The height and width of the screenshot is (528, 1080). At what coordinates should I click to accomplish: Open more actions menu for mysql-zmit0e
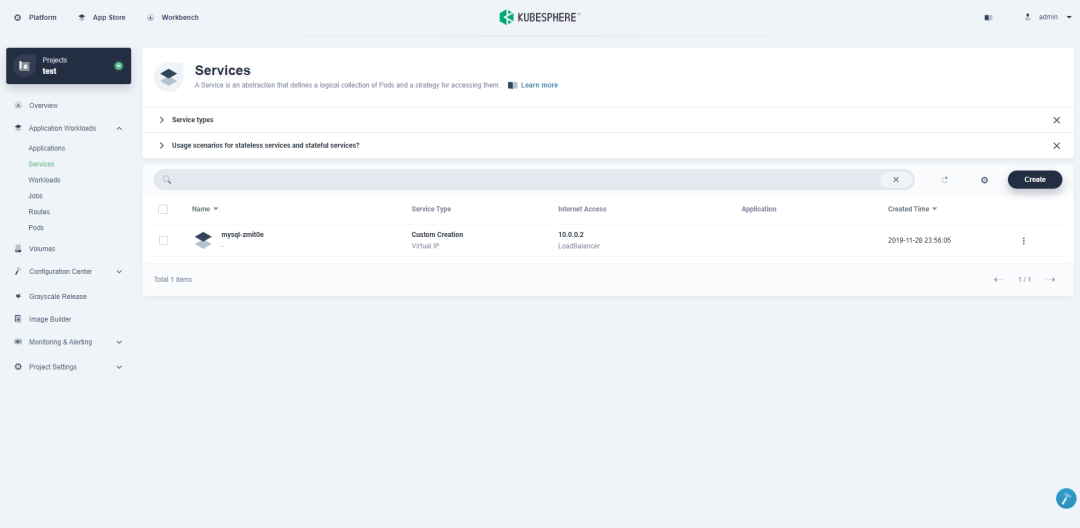[1024, 241]
